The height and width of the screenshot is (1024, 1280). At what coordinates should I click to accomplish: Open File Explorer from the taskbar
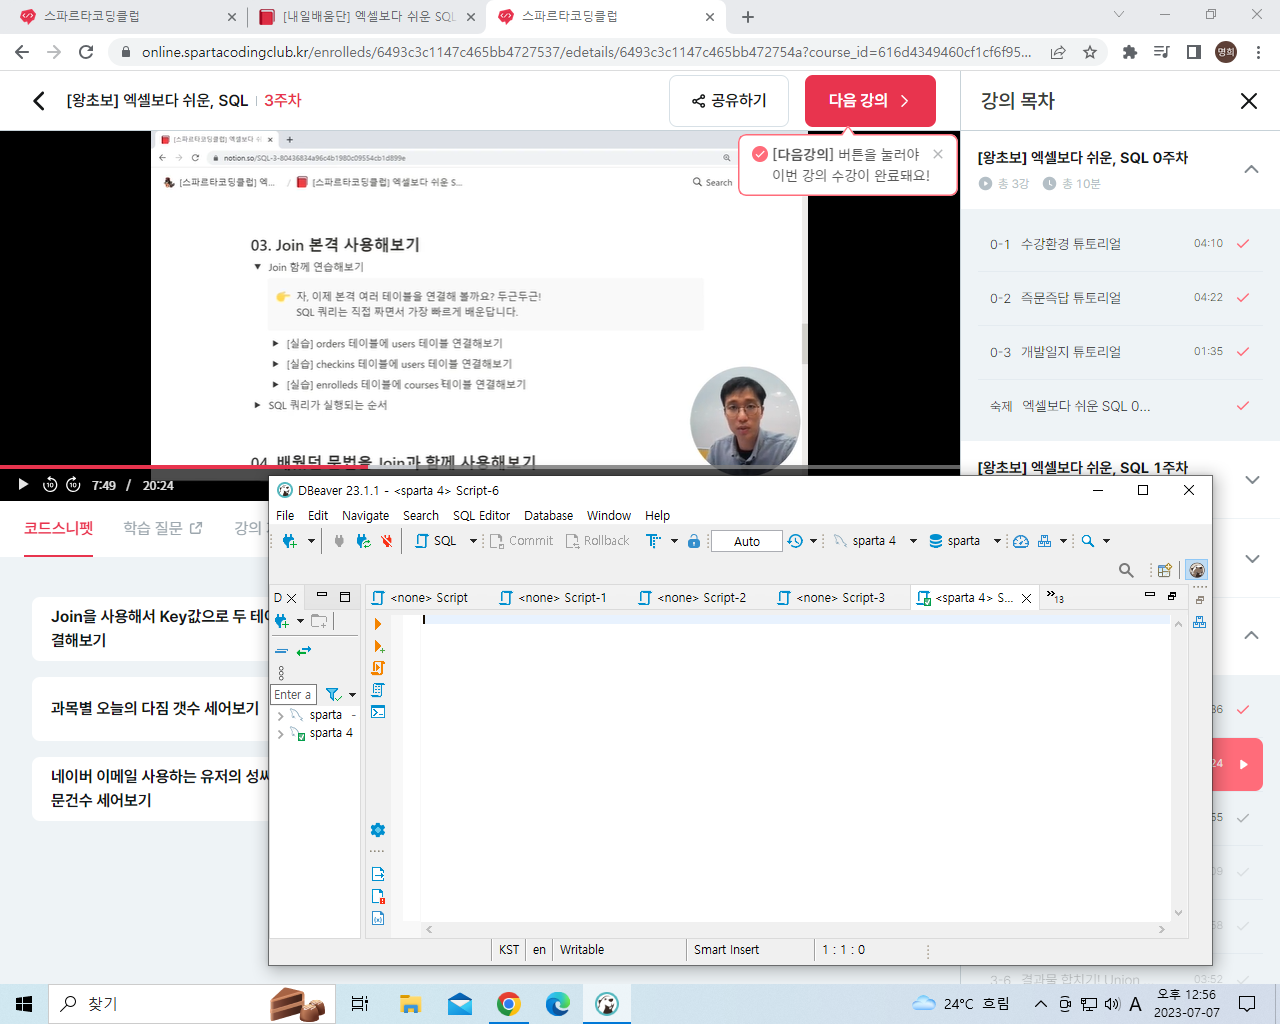point(410,1004)
